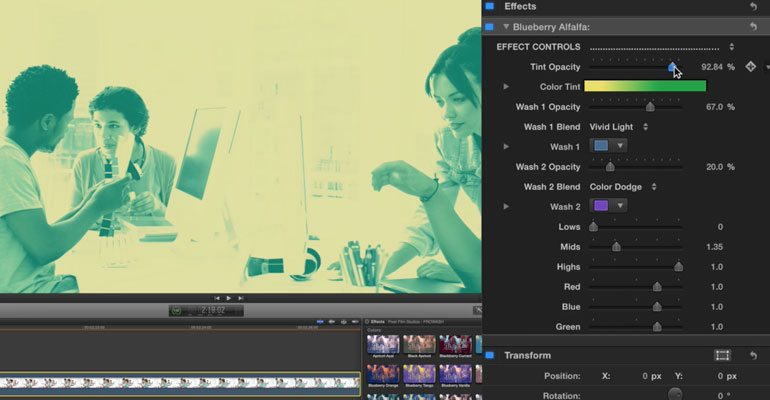
Task: Collapse the Blueberry Alfalfa effect section
Action: pyautogui.click(x=506, y=27)
